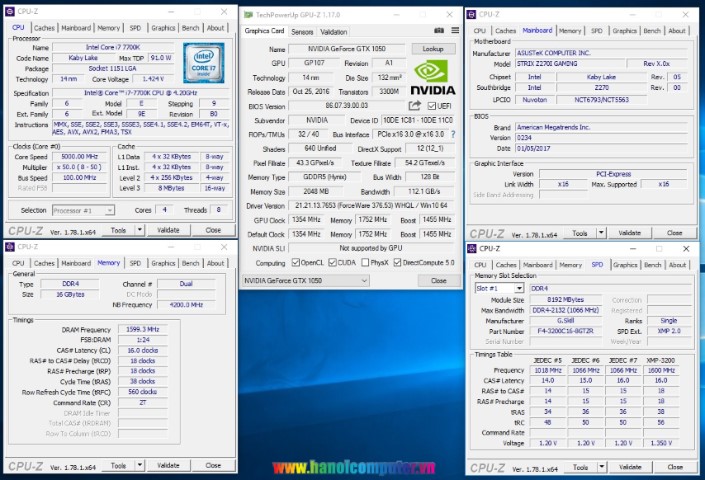The height and width of the screenshot is (480, 705).
Task: Click the GPU-Z Name field GTX 1050
Action: coord(347,49)
